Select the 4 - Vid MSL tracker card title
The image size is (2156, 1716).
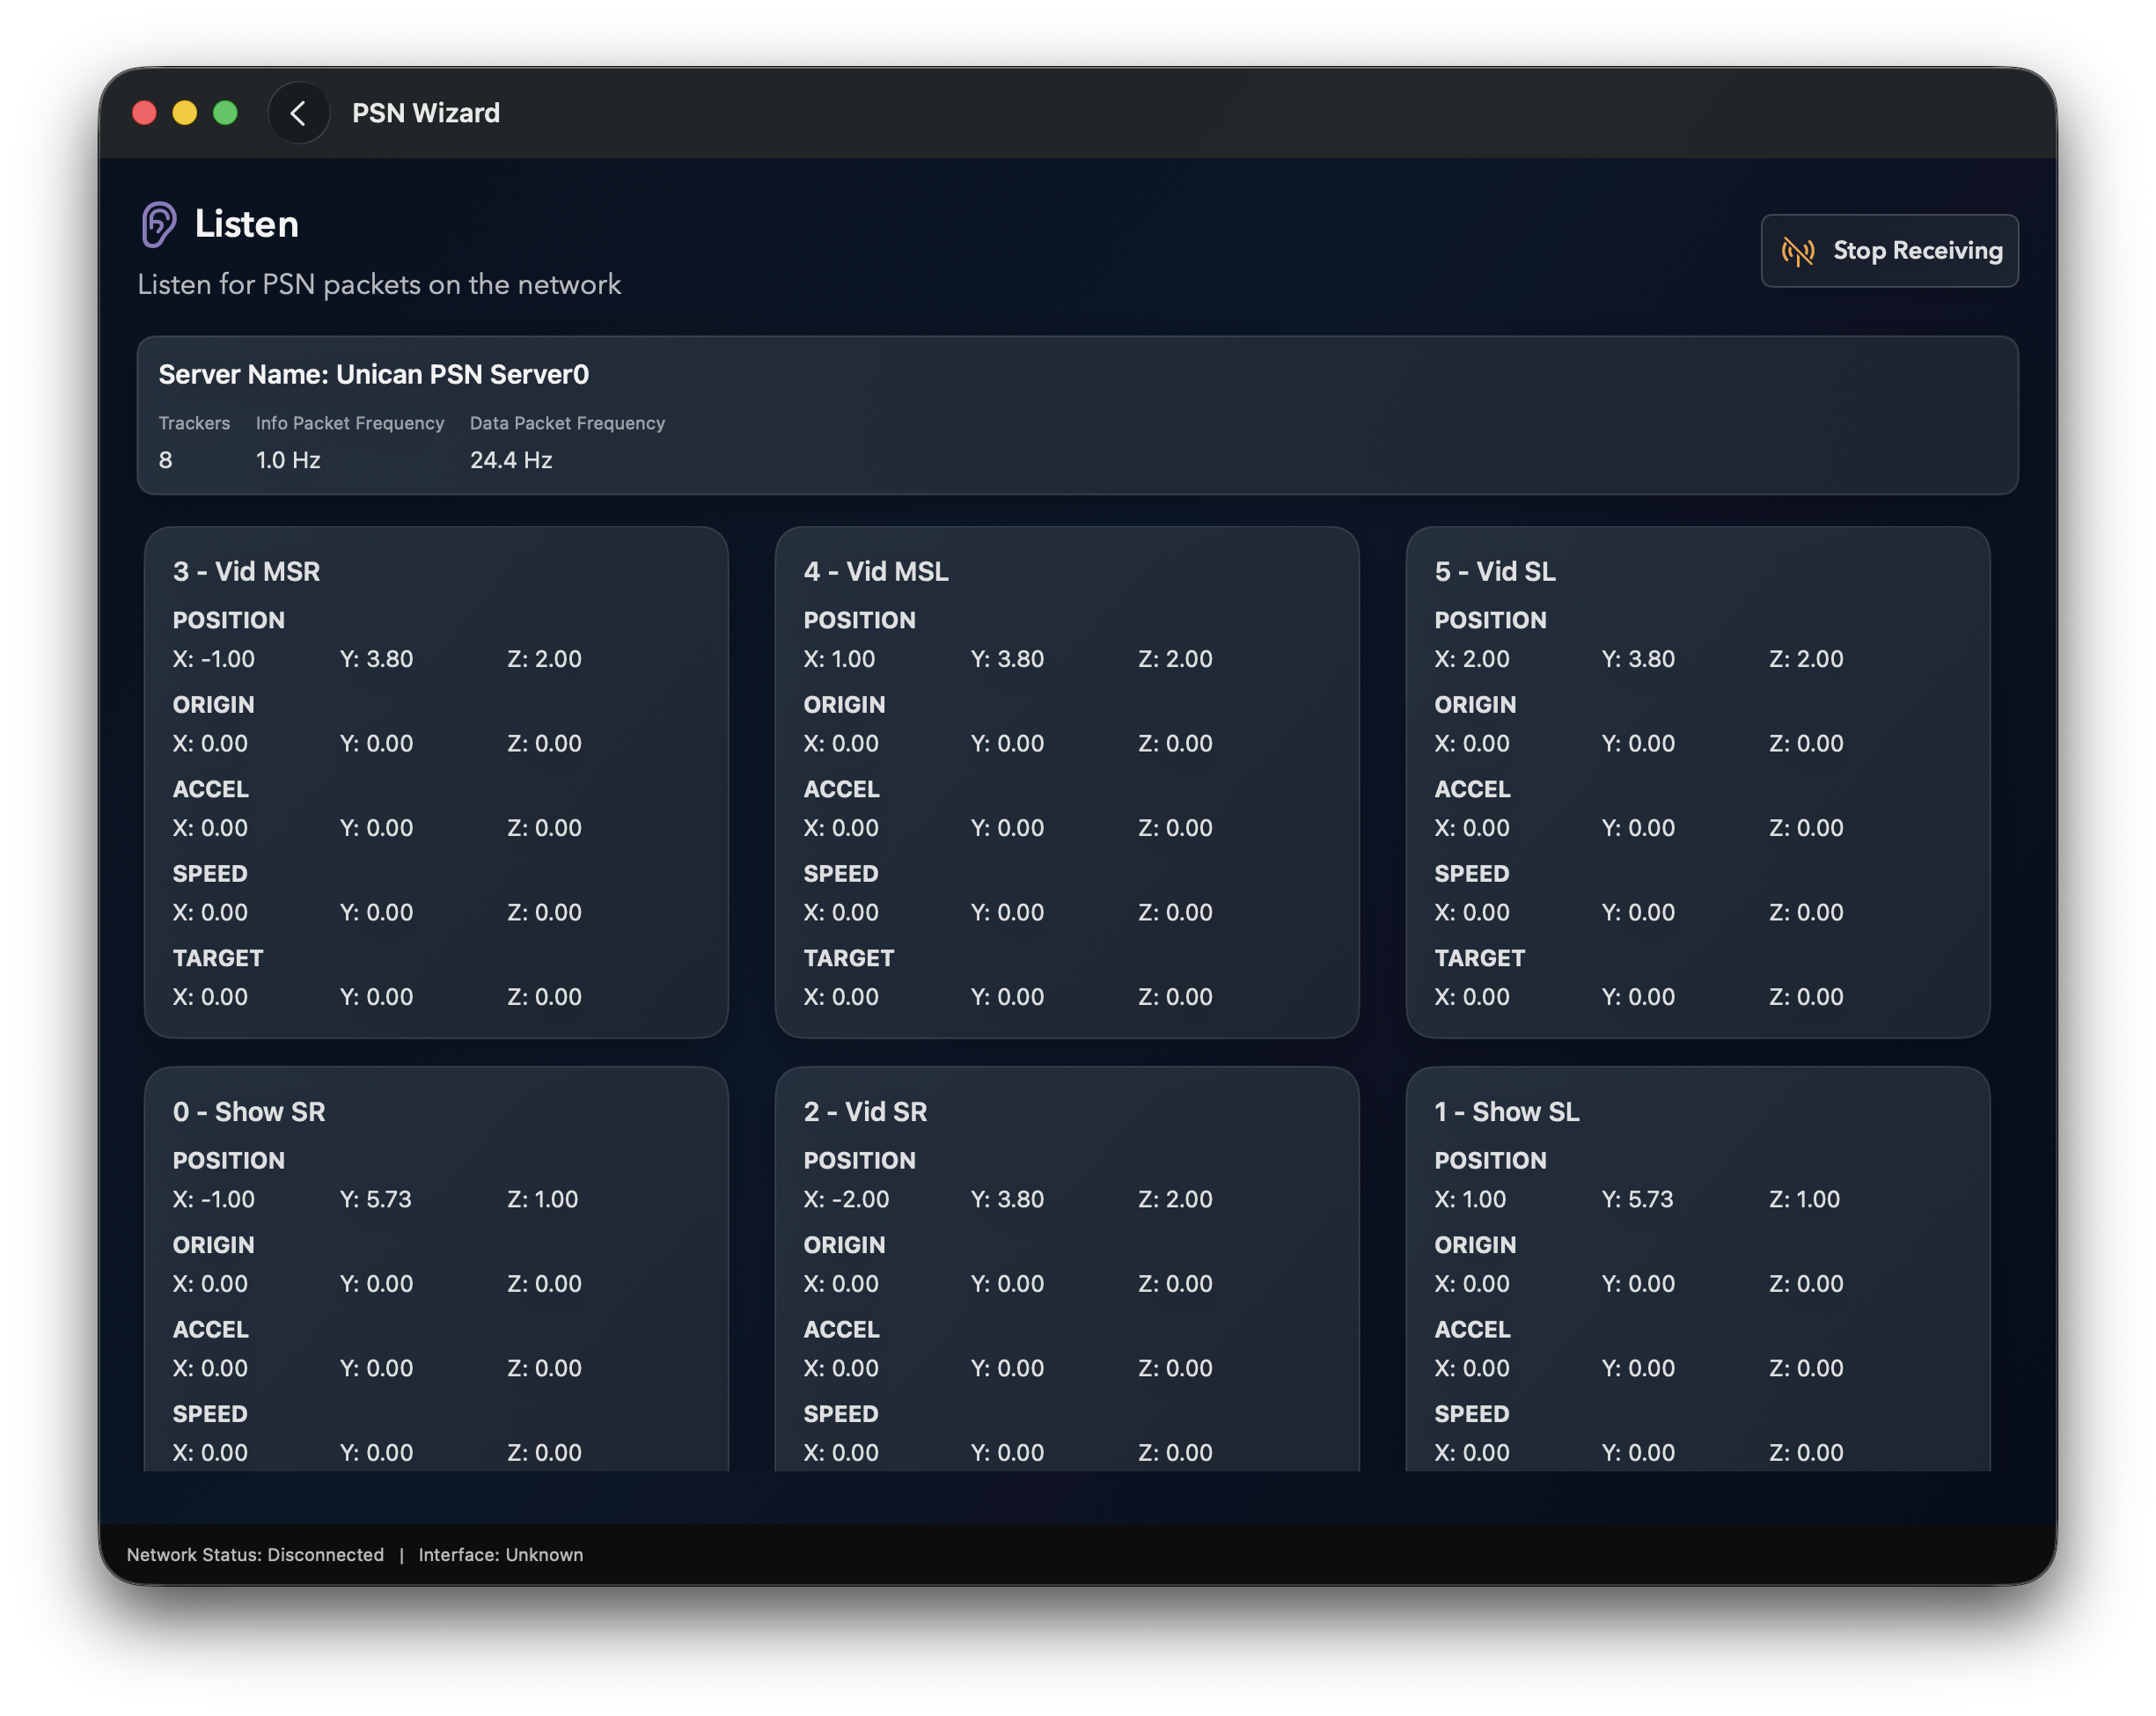coord(876,571)
